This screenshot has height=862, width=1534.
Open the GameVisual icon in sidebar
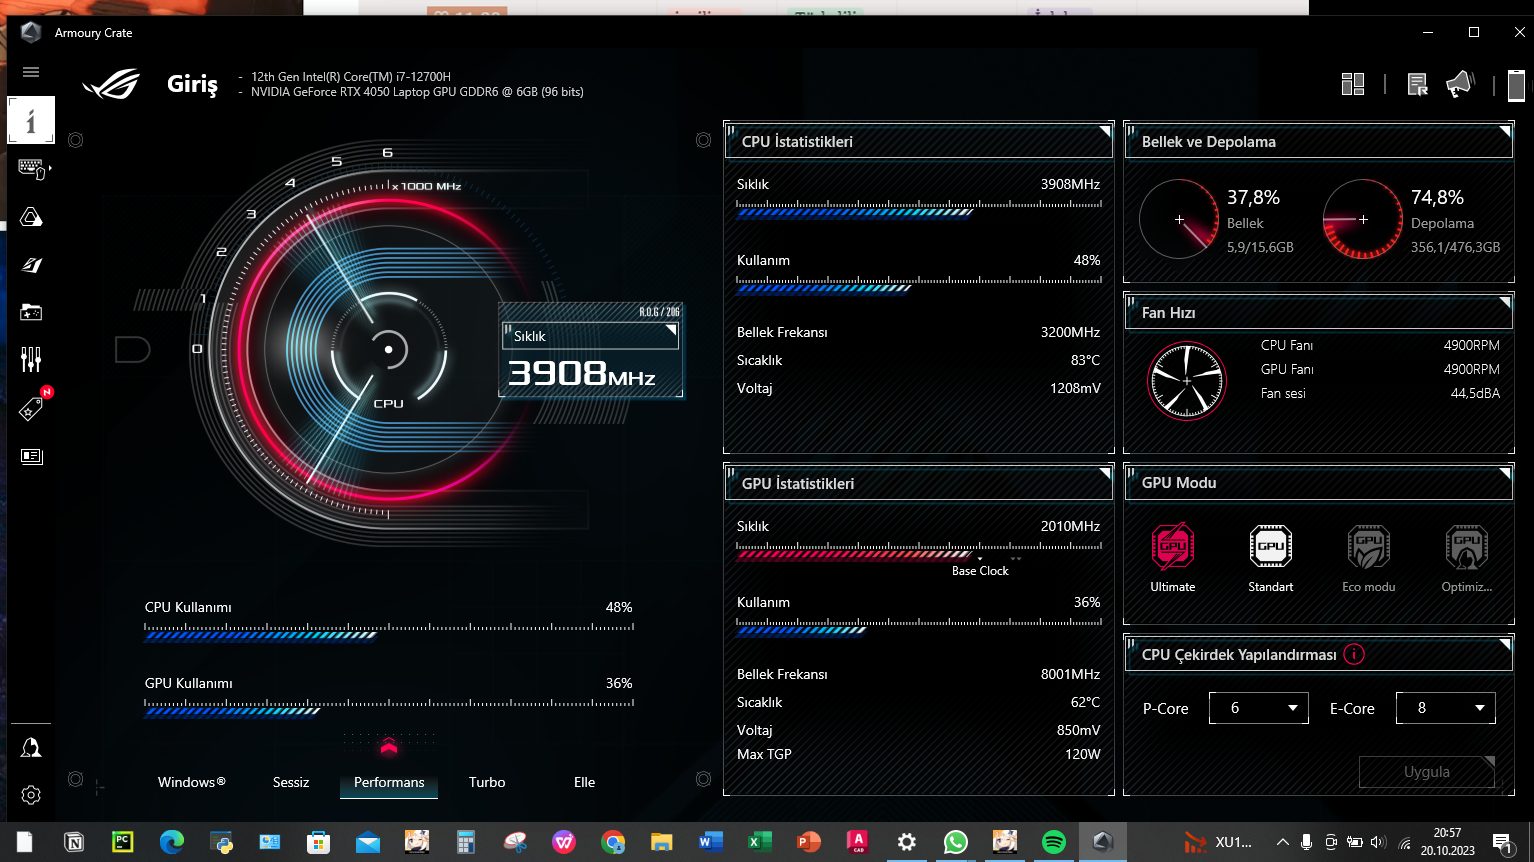pyautogui.click(x=31, y=265)
